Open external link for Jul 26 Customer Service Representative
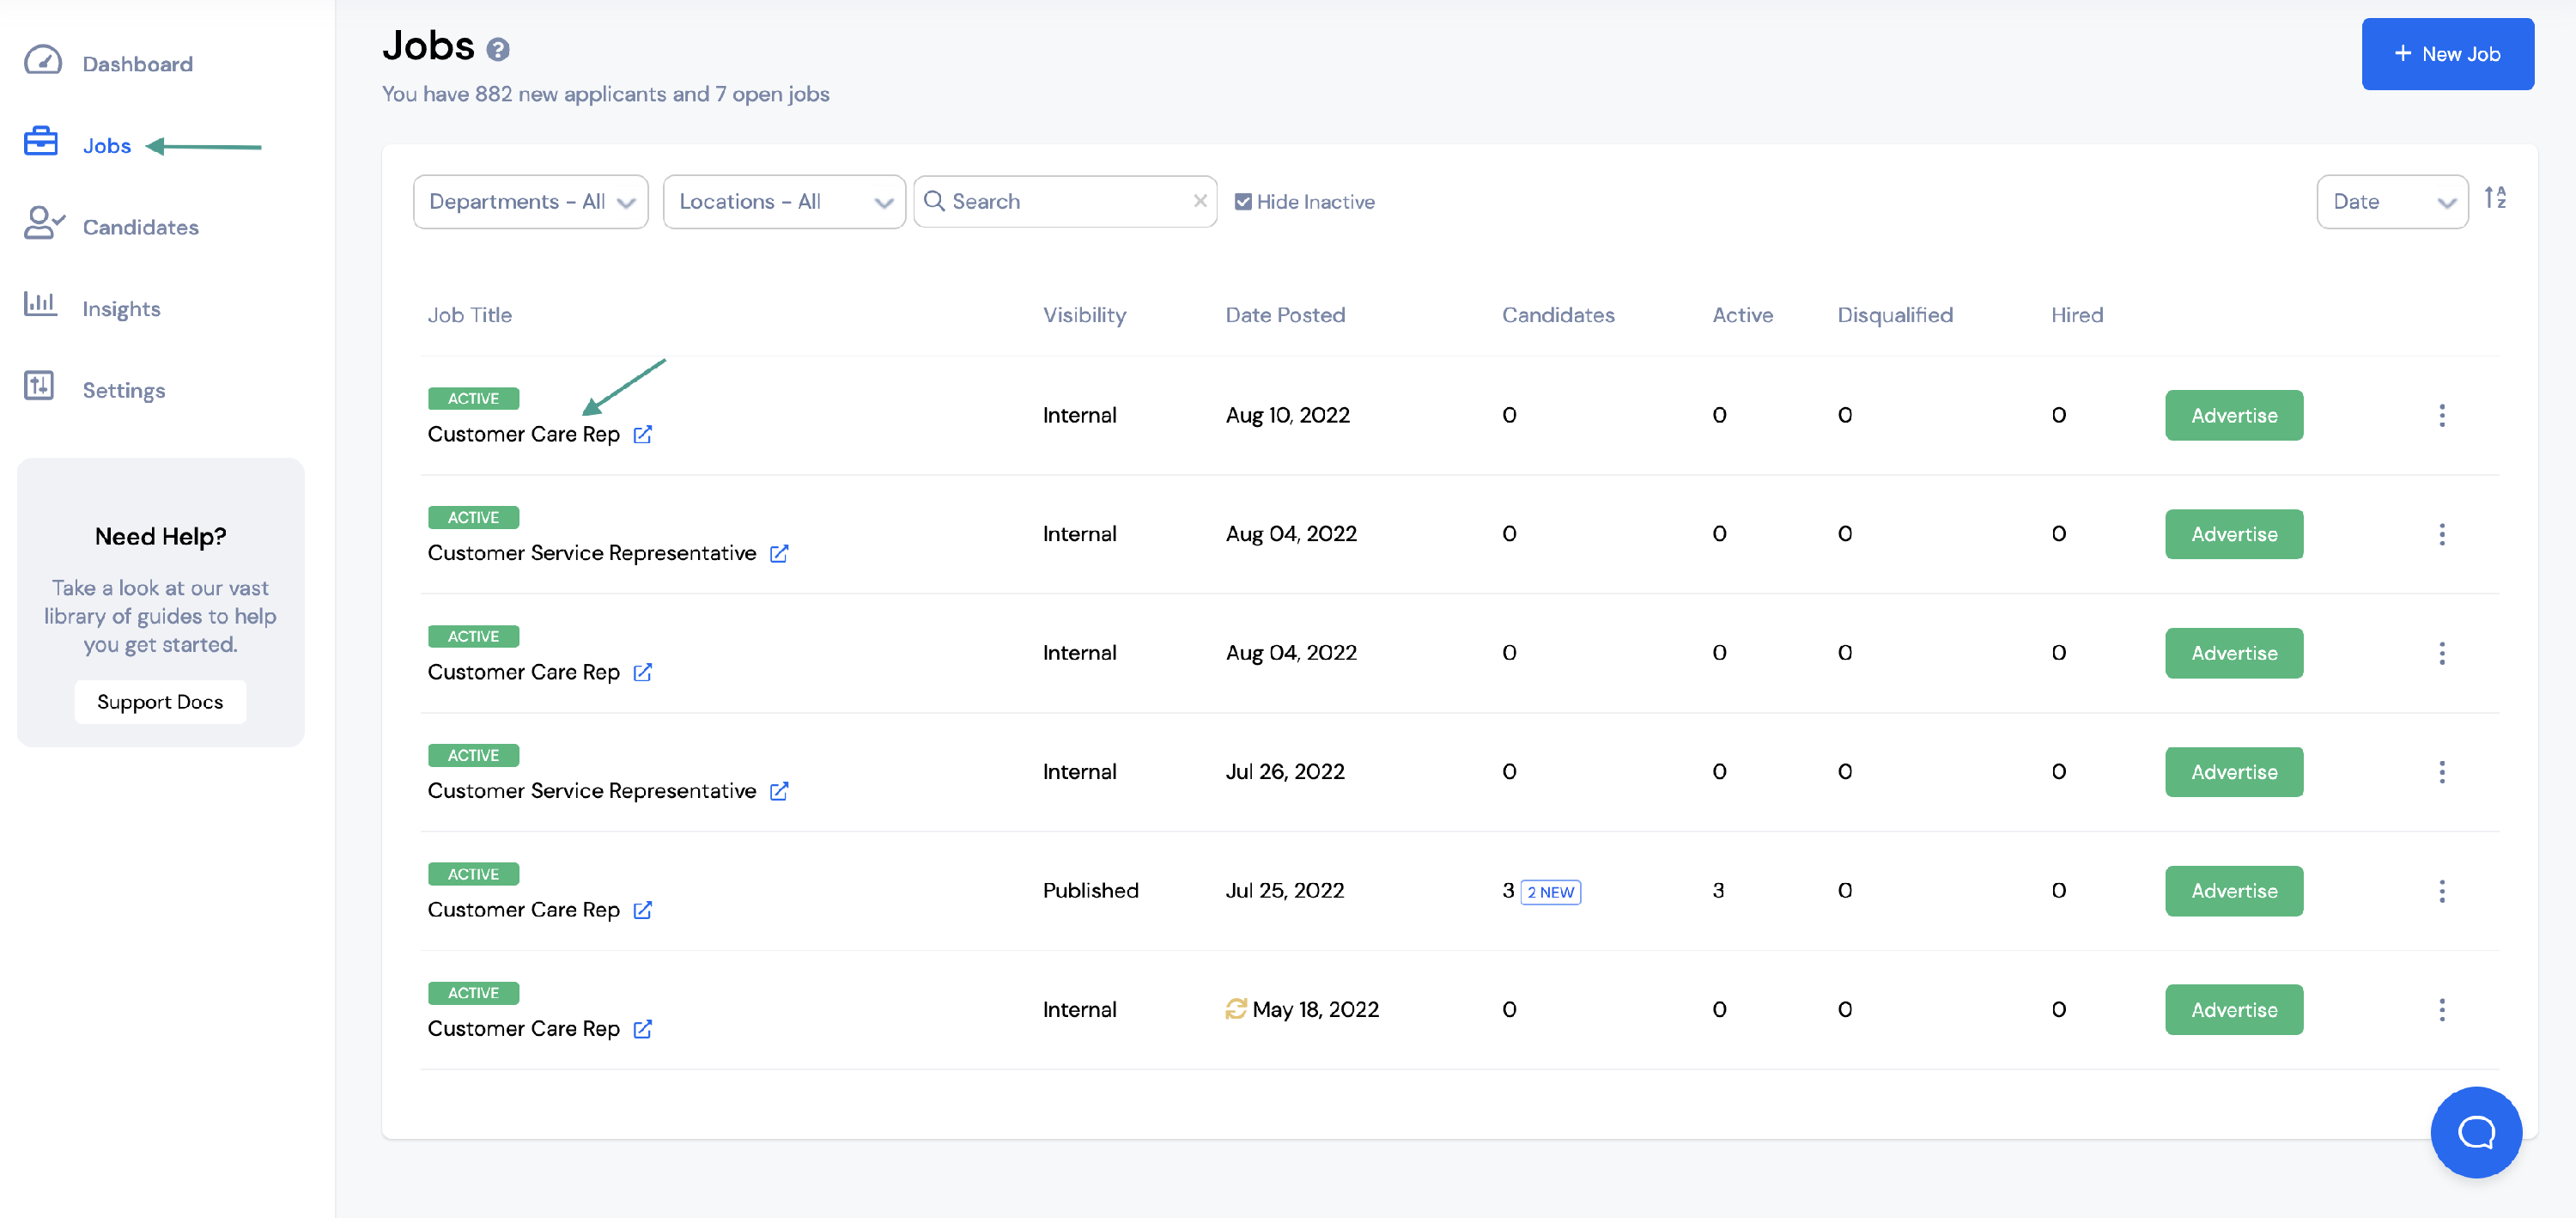This screenshot has width=2576, height=1218. coord(780,792)
